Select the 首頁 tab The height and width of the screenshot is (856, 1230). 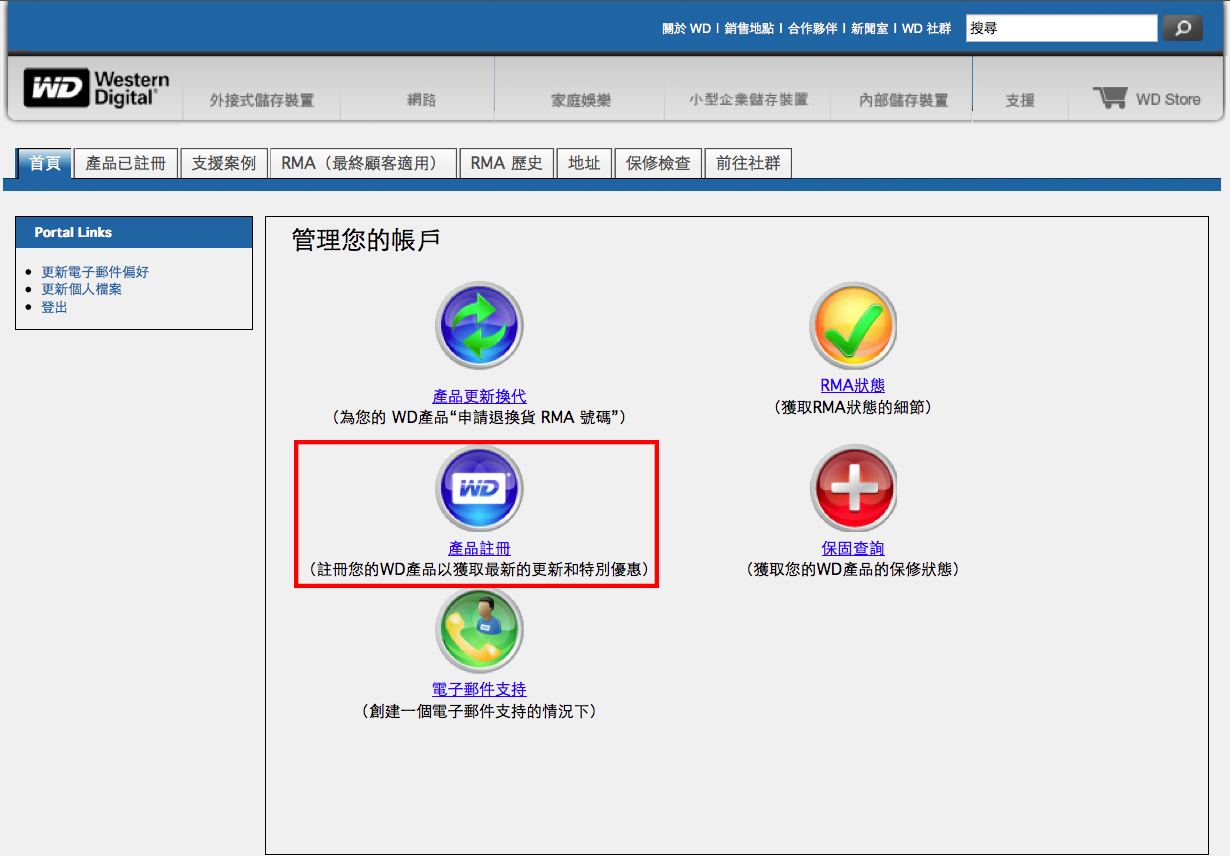45,163
